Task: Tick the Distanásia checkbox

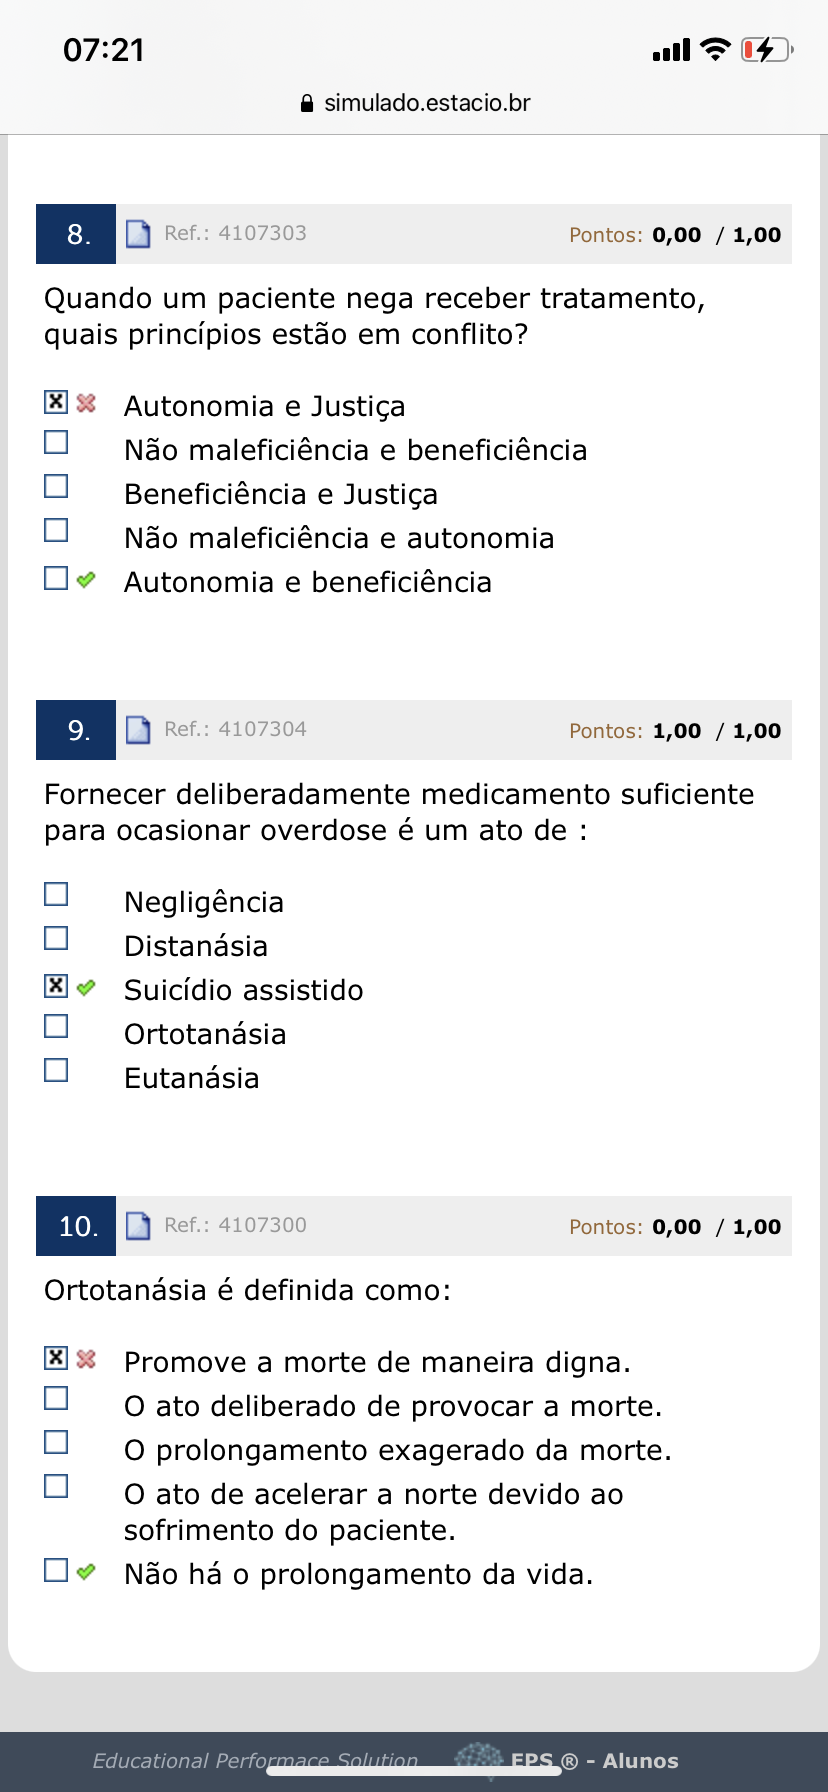Action: (56, 938)
